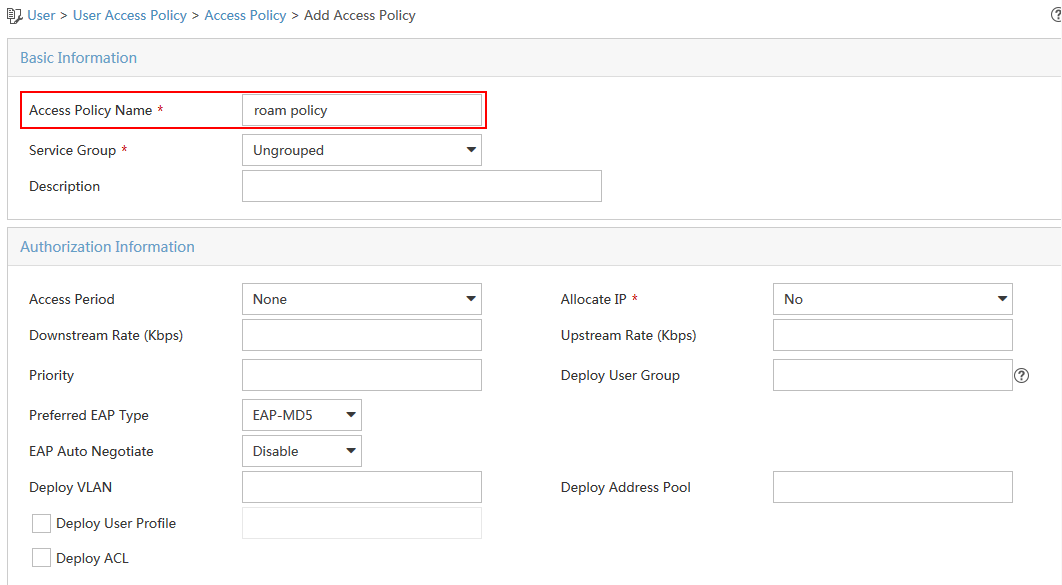This screenshot has height=585, width=1062.
Task: Focus the Priority input field
Action: coord(362,375)
